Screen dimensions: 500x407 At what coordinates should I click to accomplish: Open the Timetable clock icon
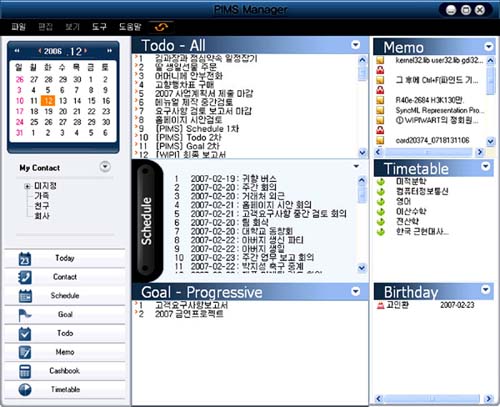click(25, 389)
